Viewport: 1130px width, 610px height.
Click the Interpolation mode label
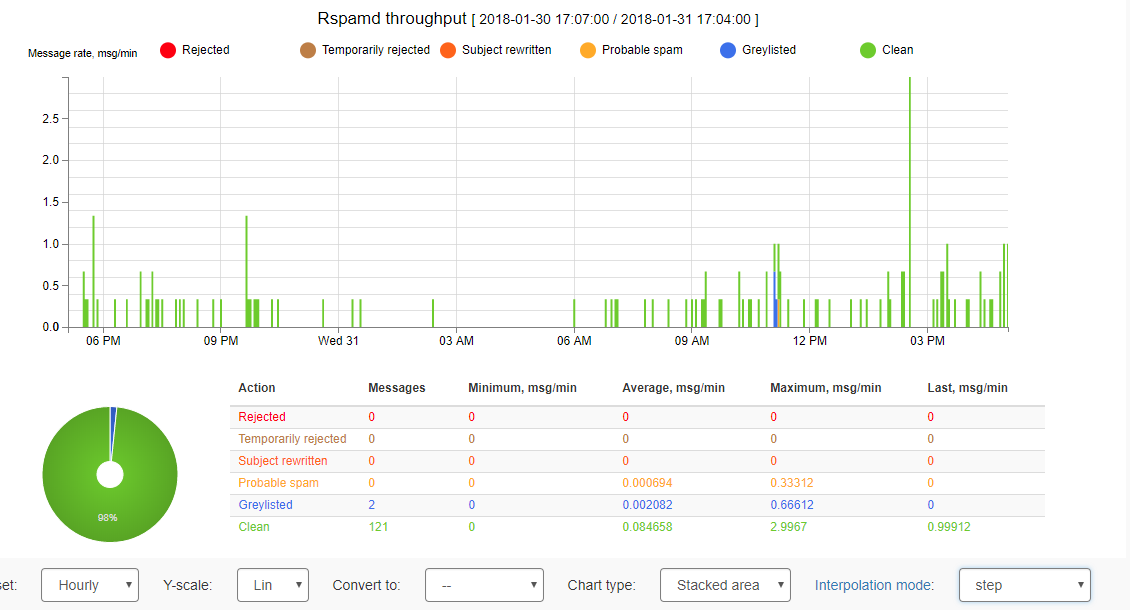[x=874, y=585]
